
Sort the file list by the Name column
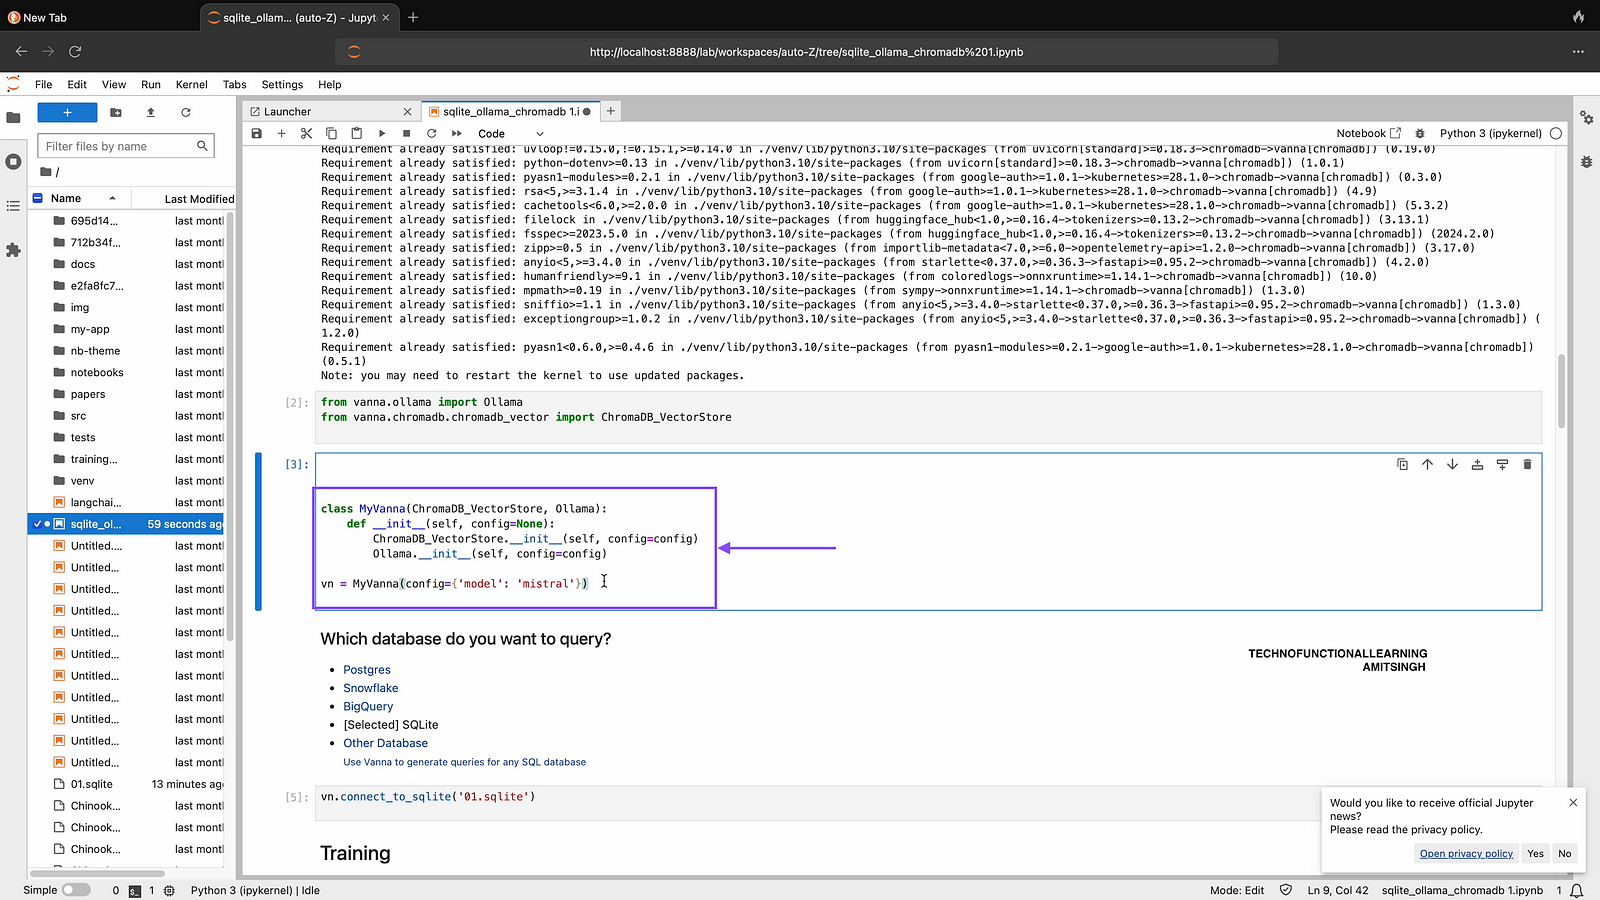click(x=66, y=198)
